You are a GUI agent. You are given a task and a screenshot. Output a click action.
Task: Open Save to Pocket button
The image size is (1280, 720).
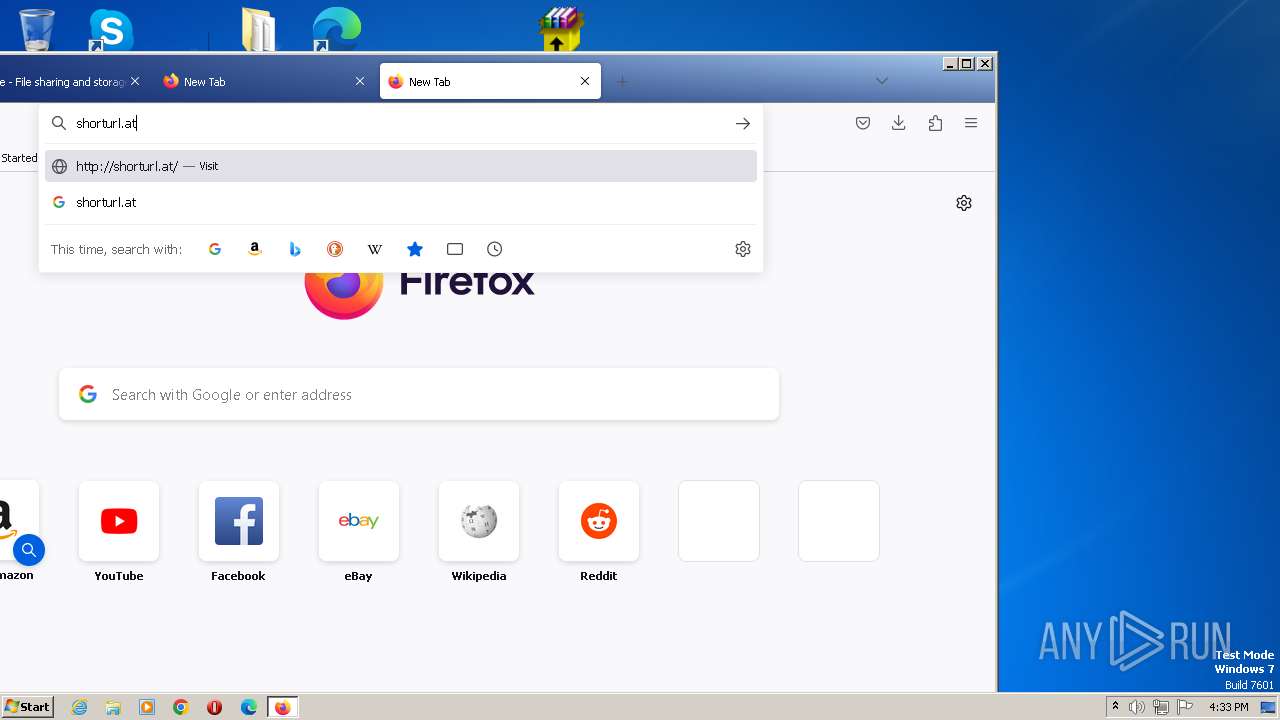pos(863,123)
